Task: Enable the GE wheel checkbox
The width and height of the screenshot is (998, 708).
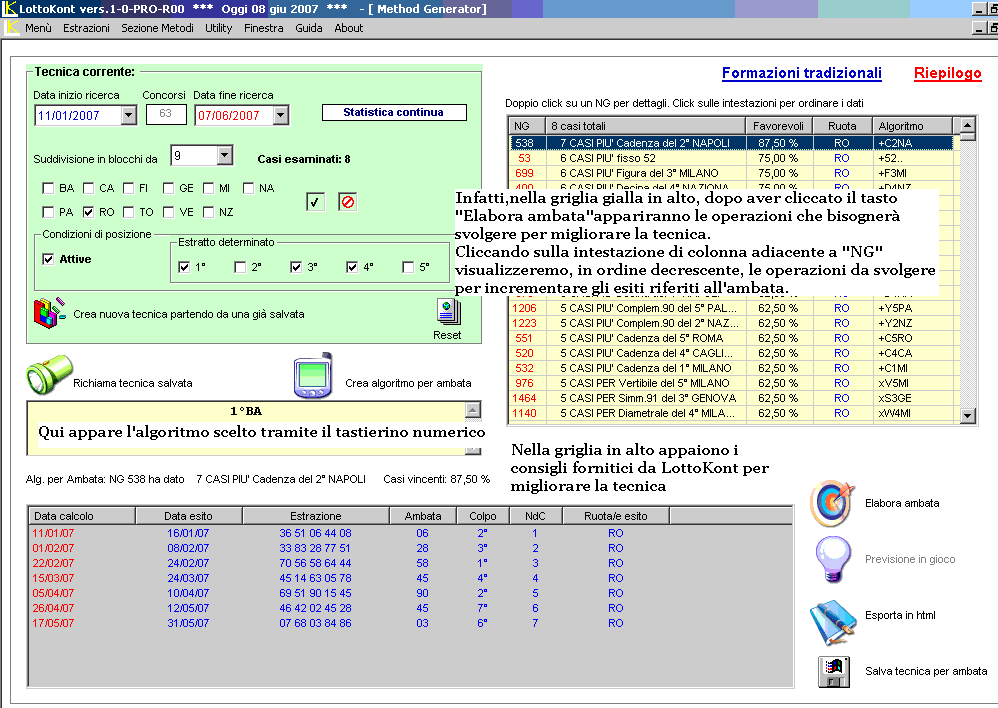Action: click(168, 188)
